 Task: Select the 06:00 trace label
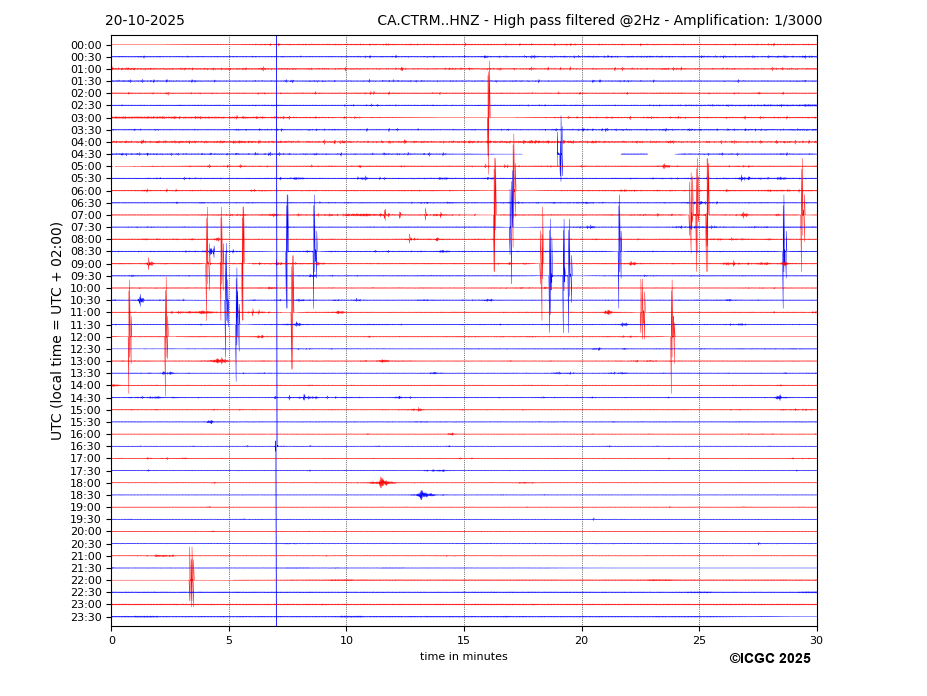coord(86,191)
